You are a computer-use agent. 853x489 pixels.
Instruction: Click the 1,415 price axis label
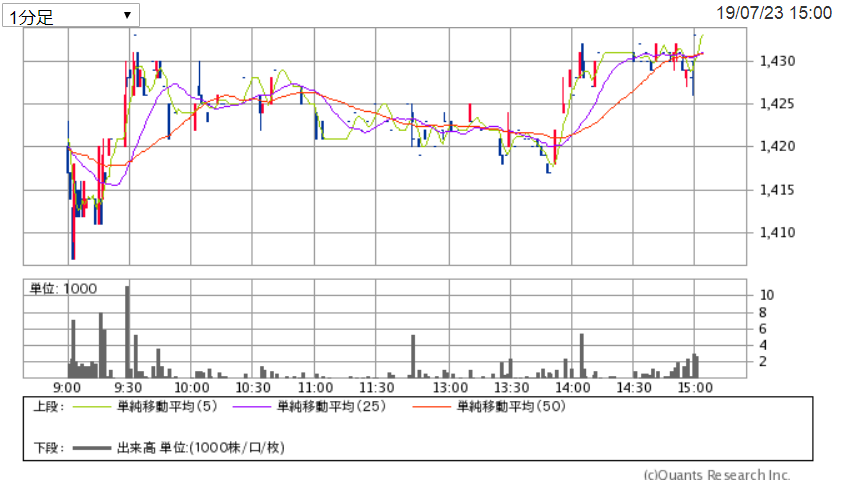pyautogui.click(x=777, y=190)
